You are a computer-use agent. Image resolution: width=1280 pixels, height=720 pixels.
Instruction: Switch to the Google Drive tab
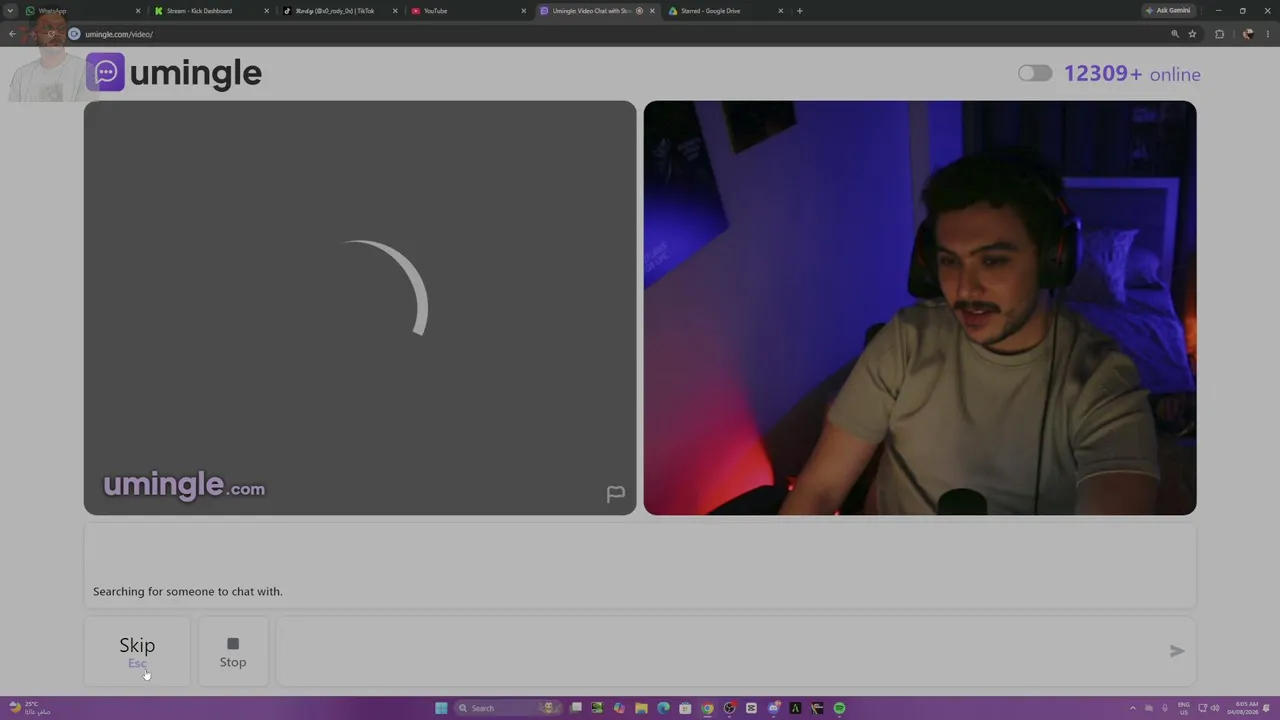click(722, 11)
